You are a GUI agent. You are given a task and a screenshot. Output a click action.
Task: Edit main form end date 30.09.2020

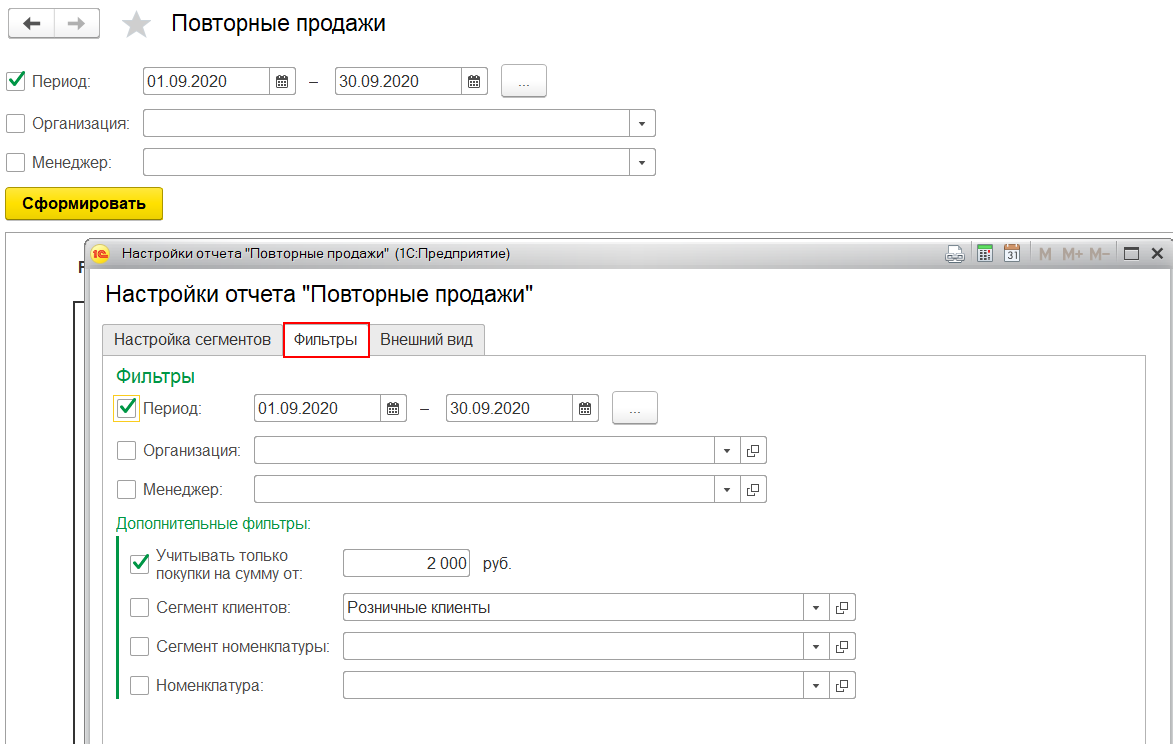tap(399, 82)
